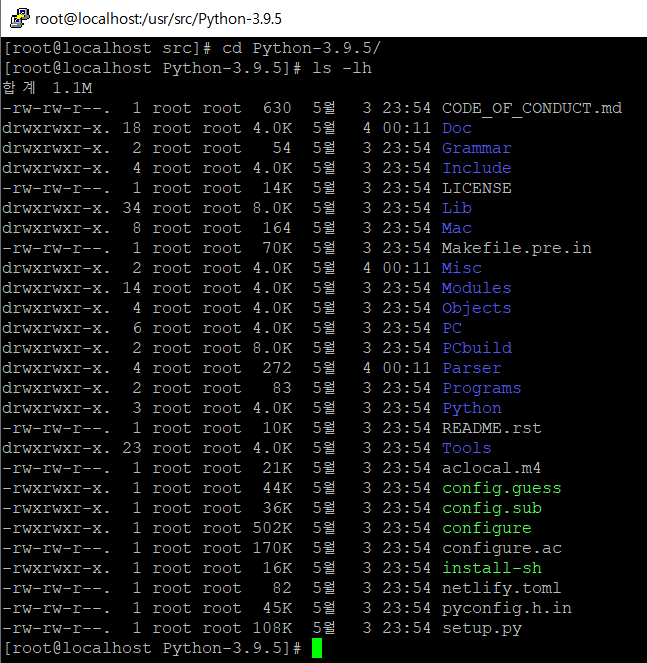Click the 630 size of CODE_OF_CONDUCT.md

click(277, 108)
